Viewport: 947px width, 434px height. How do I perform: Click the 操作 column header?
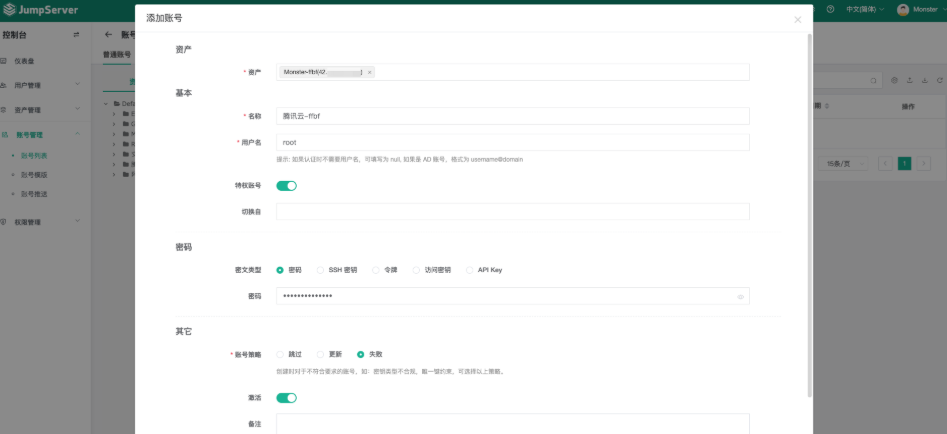pyautogui.click(x=908, y=106)
